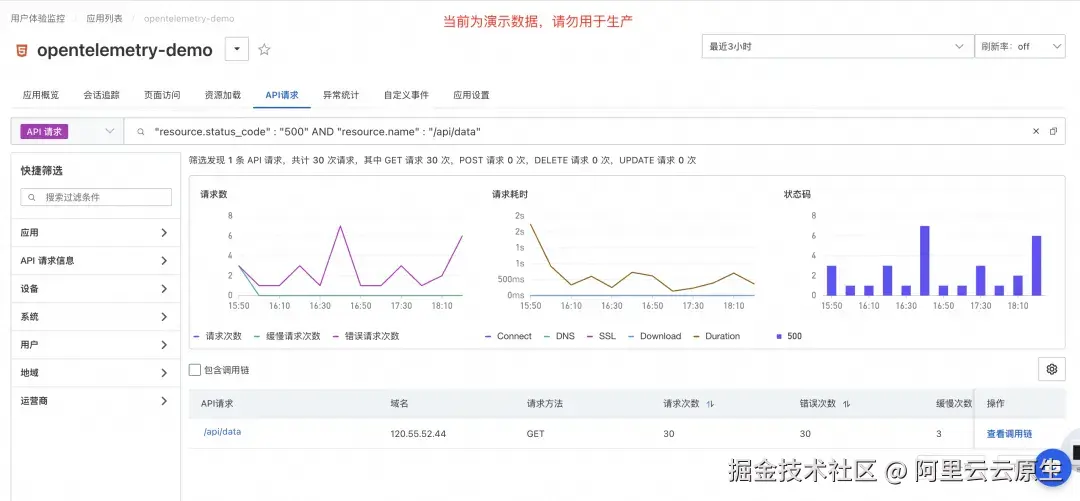Click the 请求方法 column header

tap(544, 404)
